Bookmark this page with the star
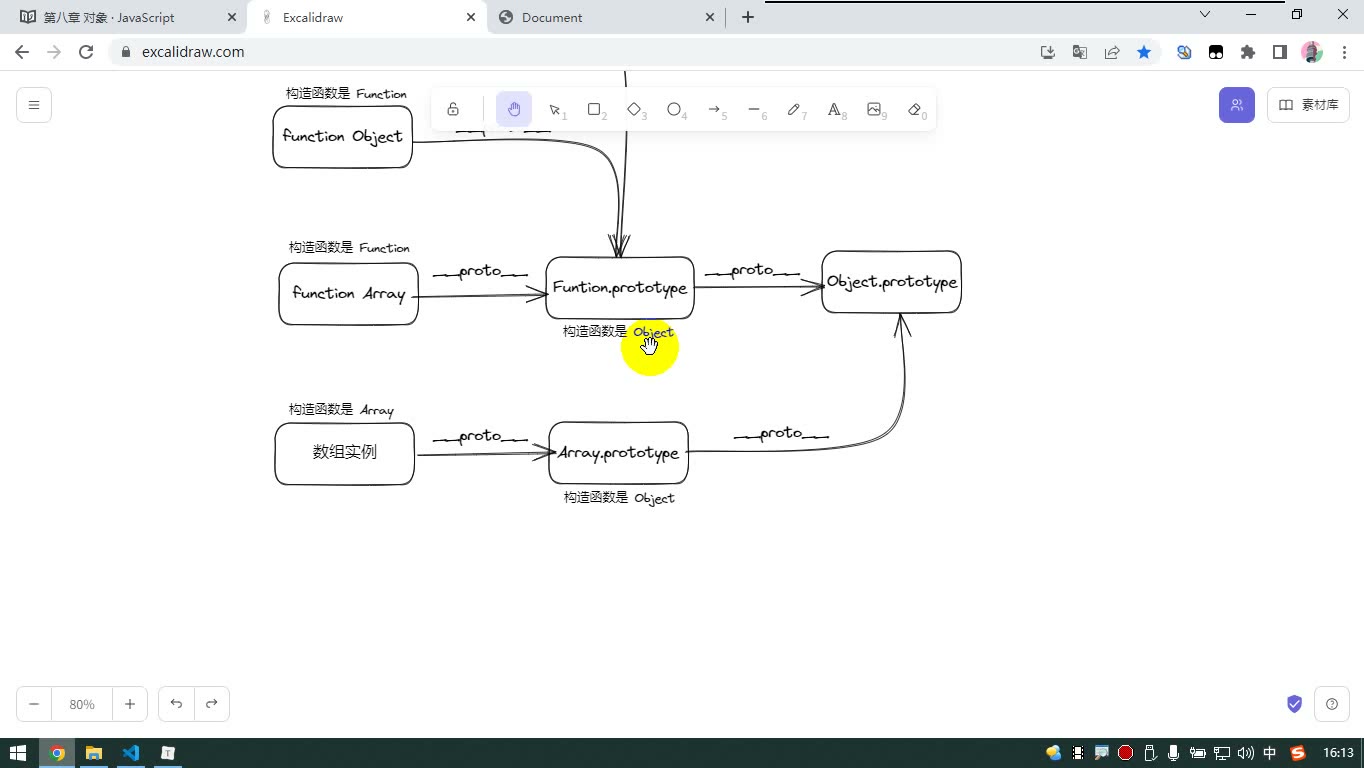Viewport: 1364px width, 768px height. click(1144, 52)
